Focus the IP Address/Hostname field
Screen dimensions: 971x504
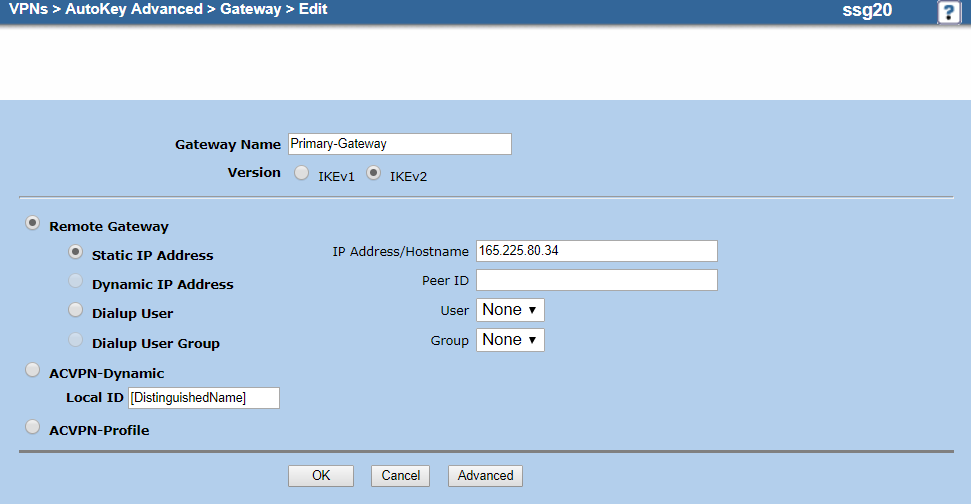pyautogui.click(x=596, y=250)
